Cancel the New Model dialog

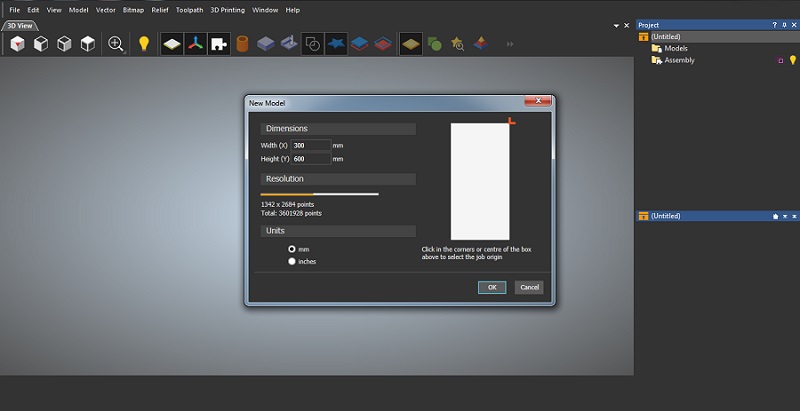[x=529, y=287]
